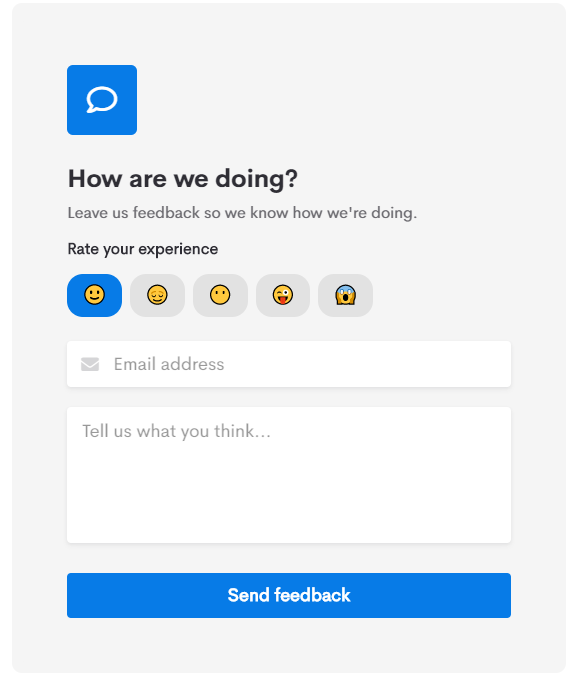Rate with the screaming face emoji
The image size is (574, 680).
[x=346, y=295]
